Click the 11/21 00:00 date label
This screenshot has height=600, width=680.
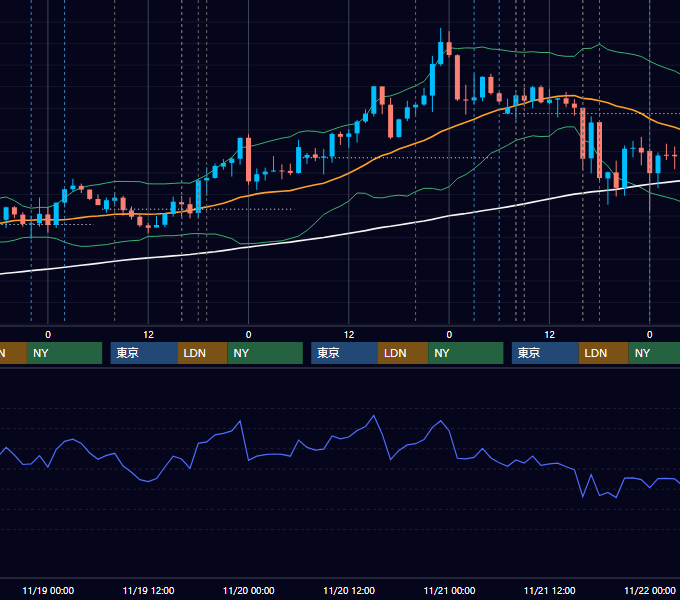(449, 590)
